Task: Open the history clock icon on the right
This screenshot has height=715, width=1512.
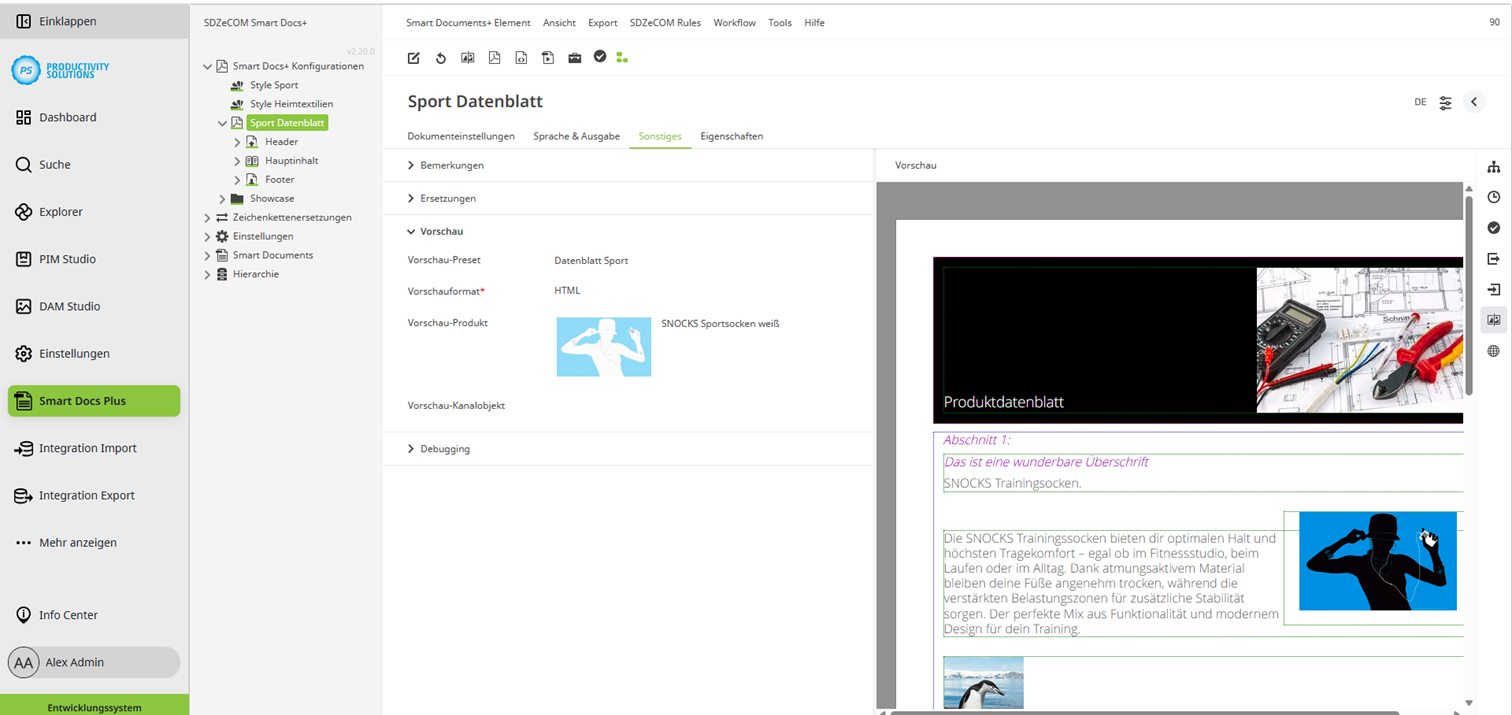Action: [x=1494, y=197]
